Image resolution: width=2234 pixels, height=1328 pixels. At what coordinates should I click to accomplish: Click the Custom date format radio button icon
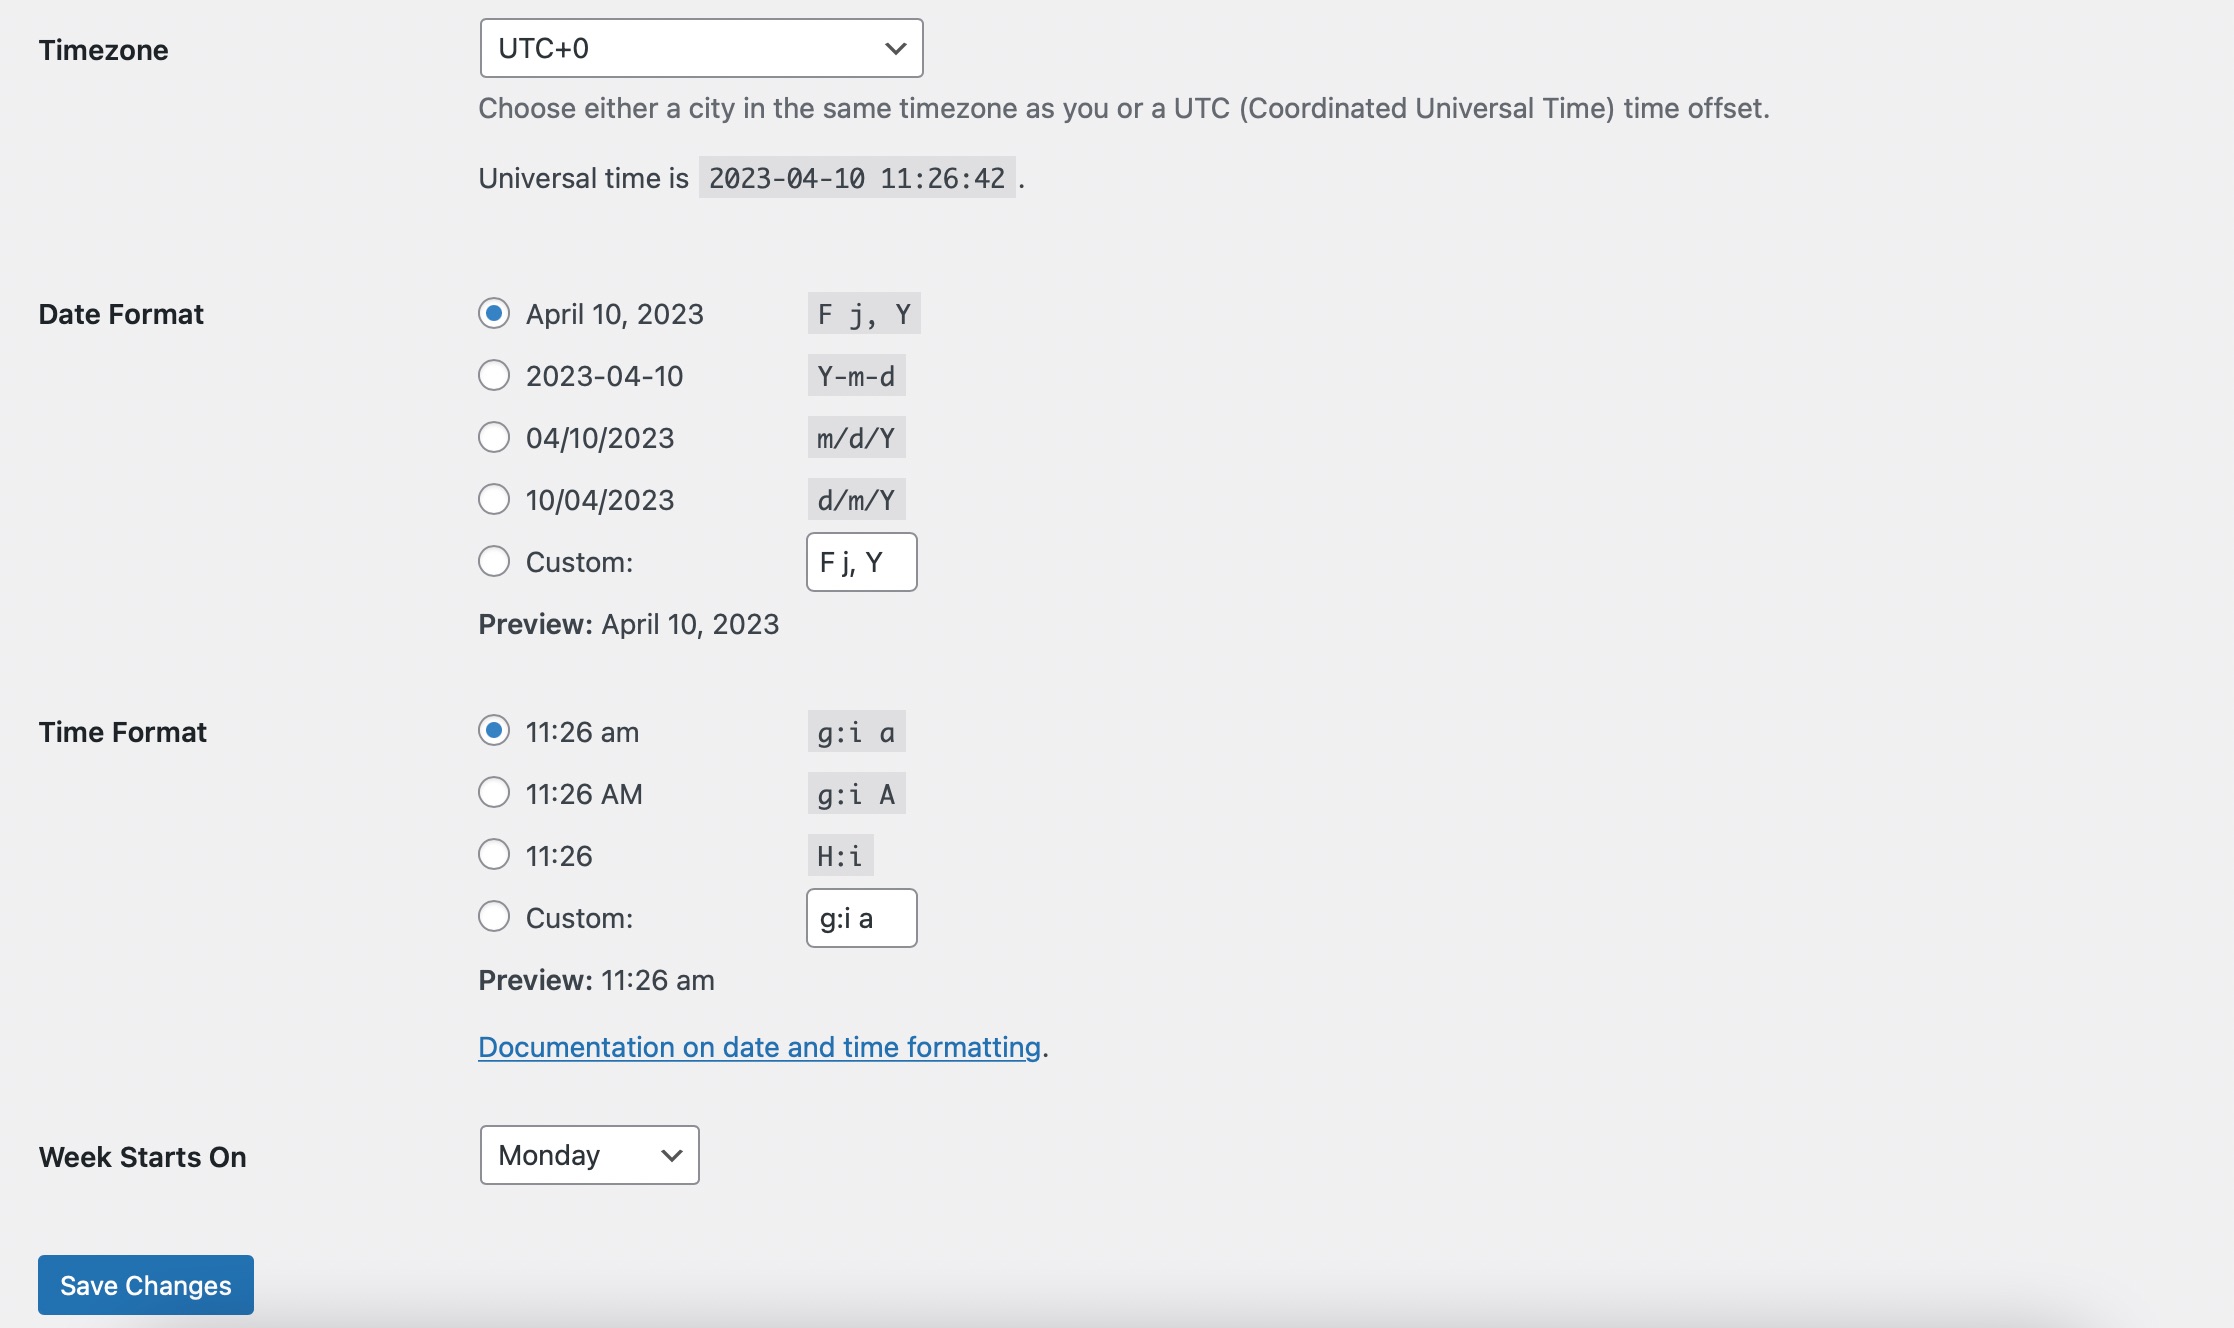pos(493,560)
